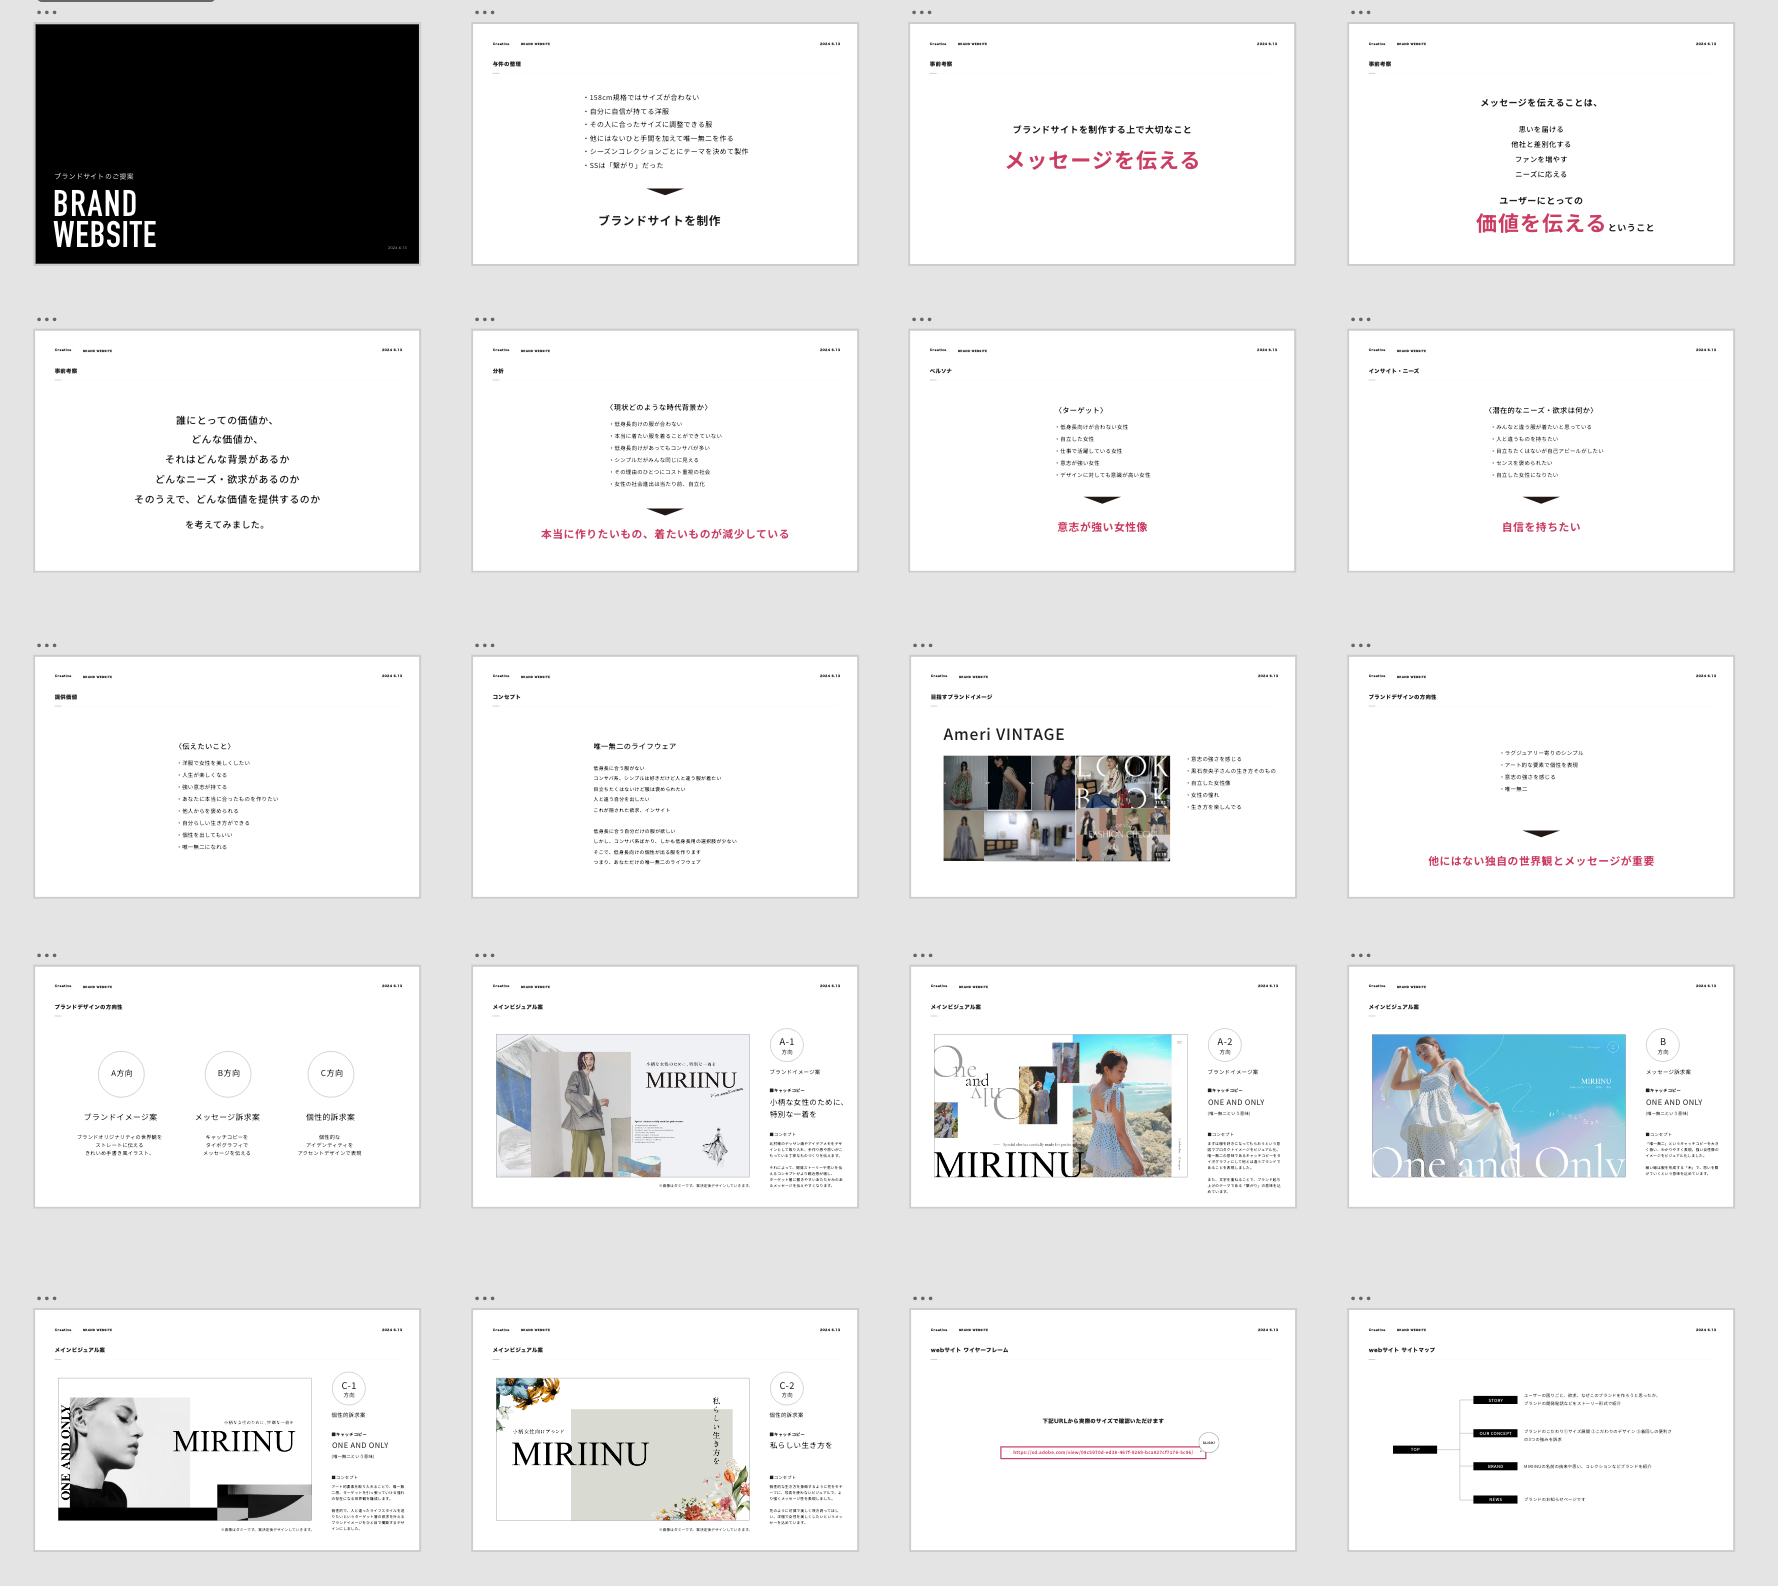Open three-dot menu above the ブランドサイトを制作 slide
The height and width of the screenshot is (1586, 1778).
(485, 13)
